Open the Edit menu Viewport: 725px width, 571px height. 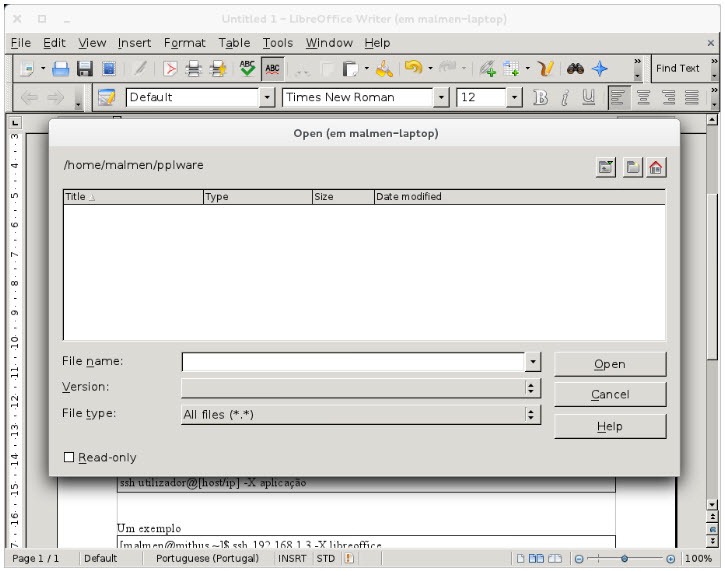[54, 43]
